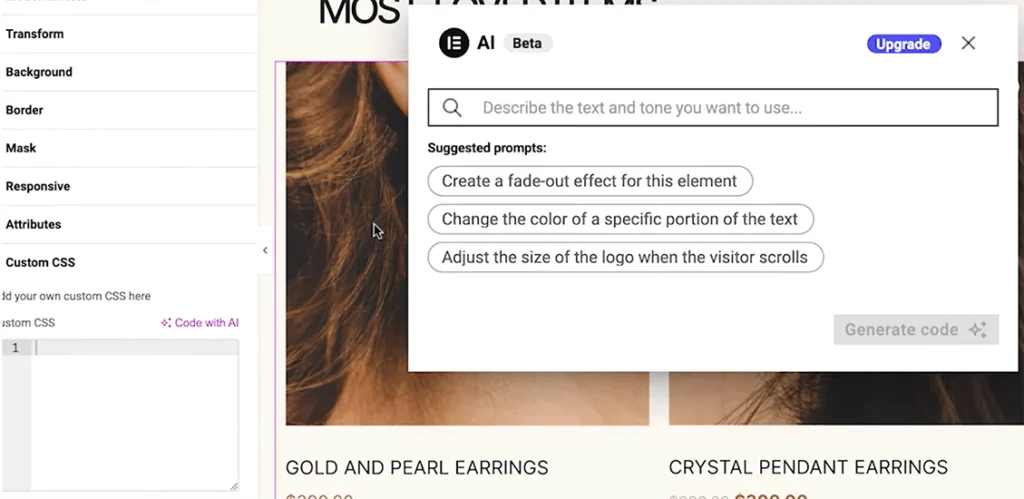Click the Elementor logo icon in AI dialog

point(454,43)
